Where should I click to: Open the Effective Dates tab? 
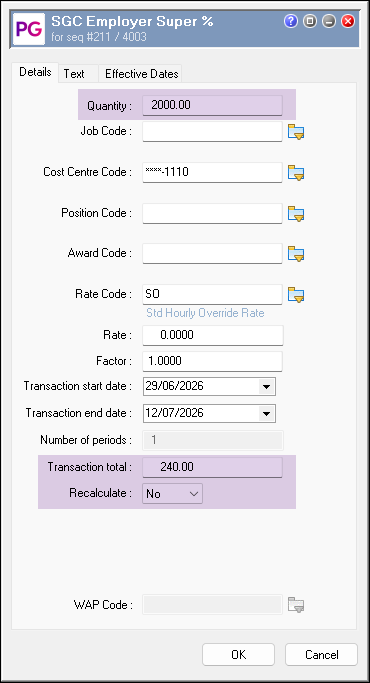click(141, 74)
